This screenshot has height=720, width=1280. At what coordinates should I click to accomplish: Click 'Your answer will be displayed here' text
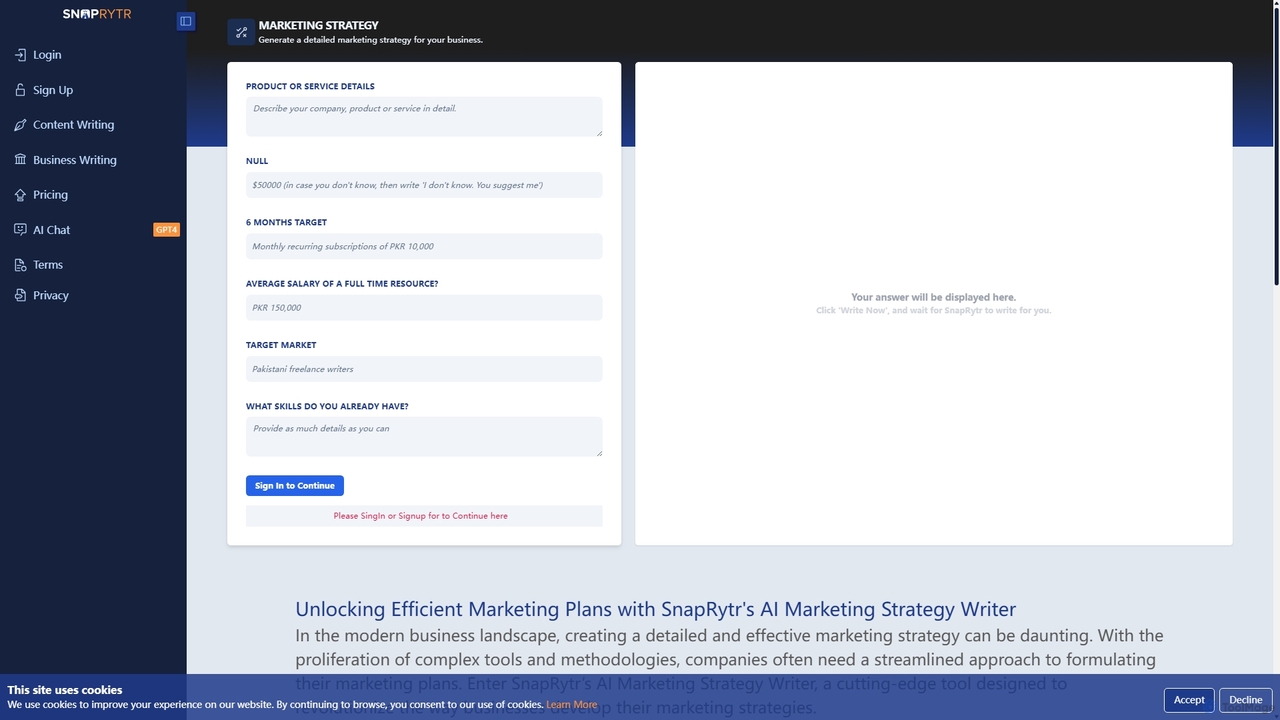pyautogui.click(x=933, y=297)
